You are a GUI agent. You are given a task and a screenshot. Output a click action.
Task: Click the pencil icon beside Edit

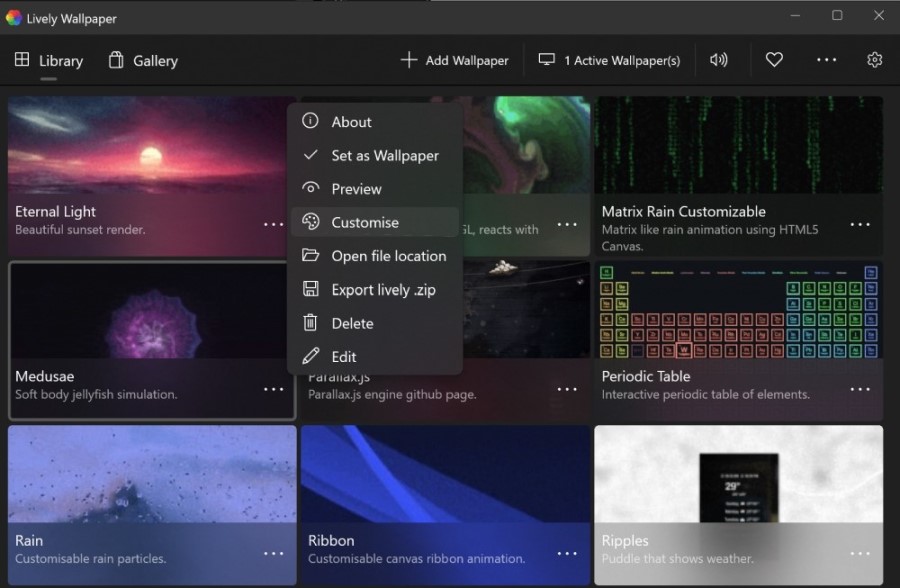click(311, 356)
